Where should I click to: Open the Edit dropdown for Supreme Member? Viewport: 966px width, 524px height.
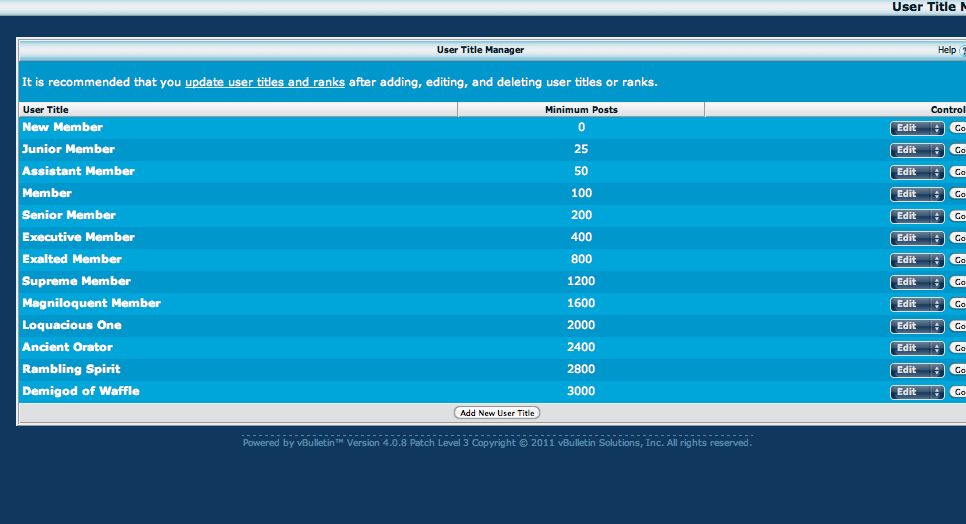pyautogui.click(x=916, y=282)
